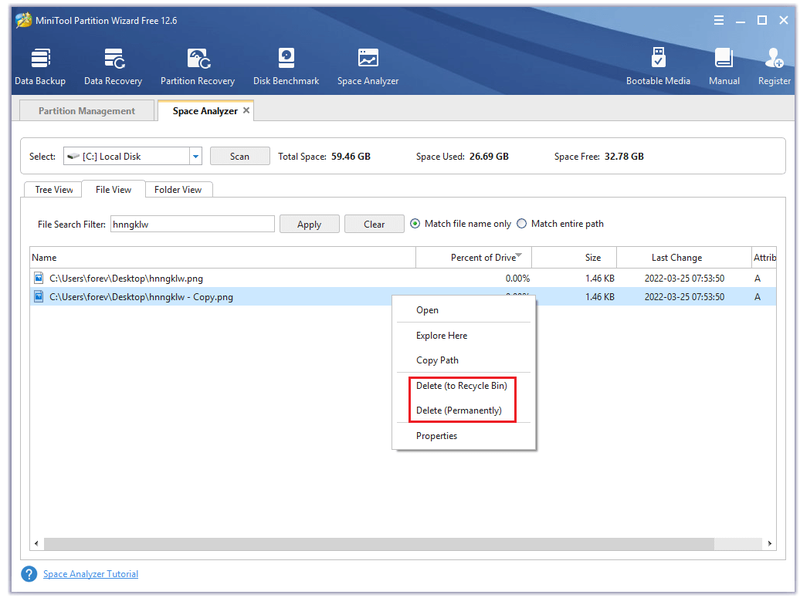This screenshot has height=598, width=800.
Task: Launch Data Recovery from toolbar
Action: coord(113,67)
